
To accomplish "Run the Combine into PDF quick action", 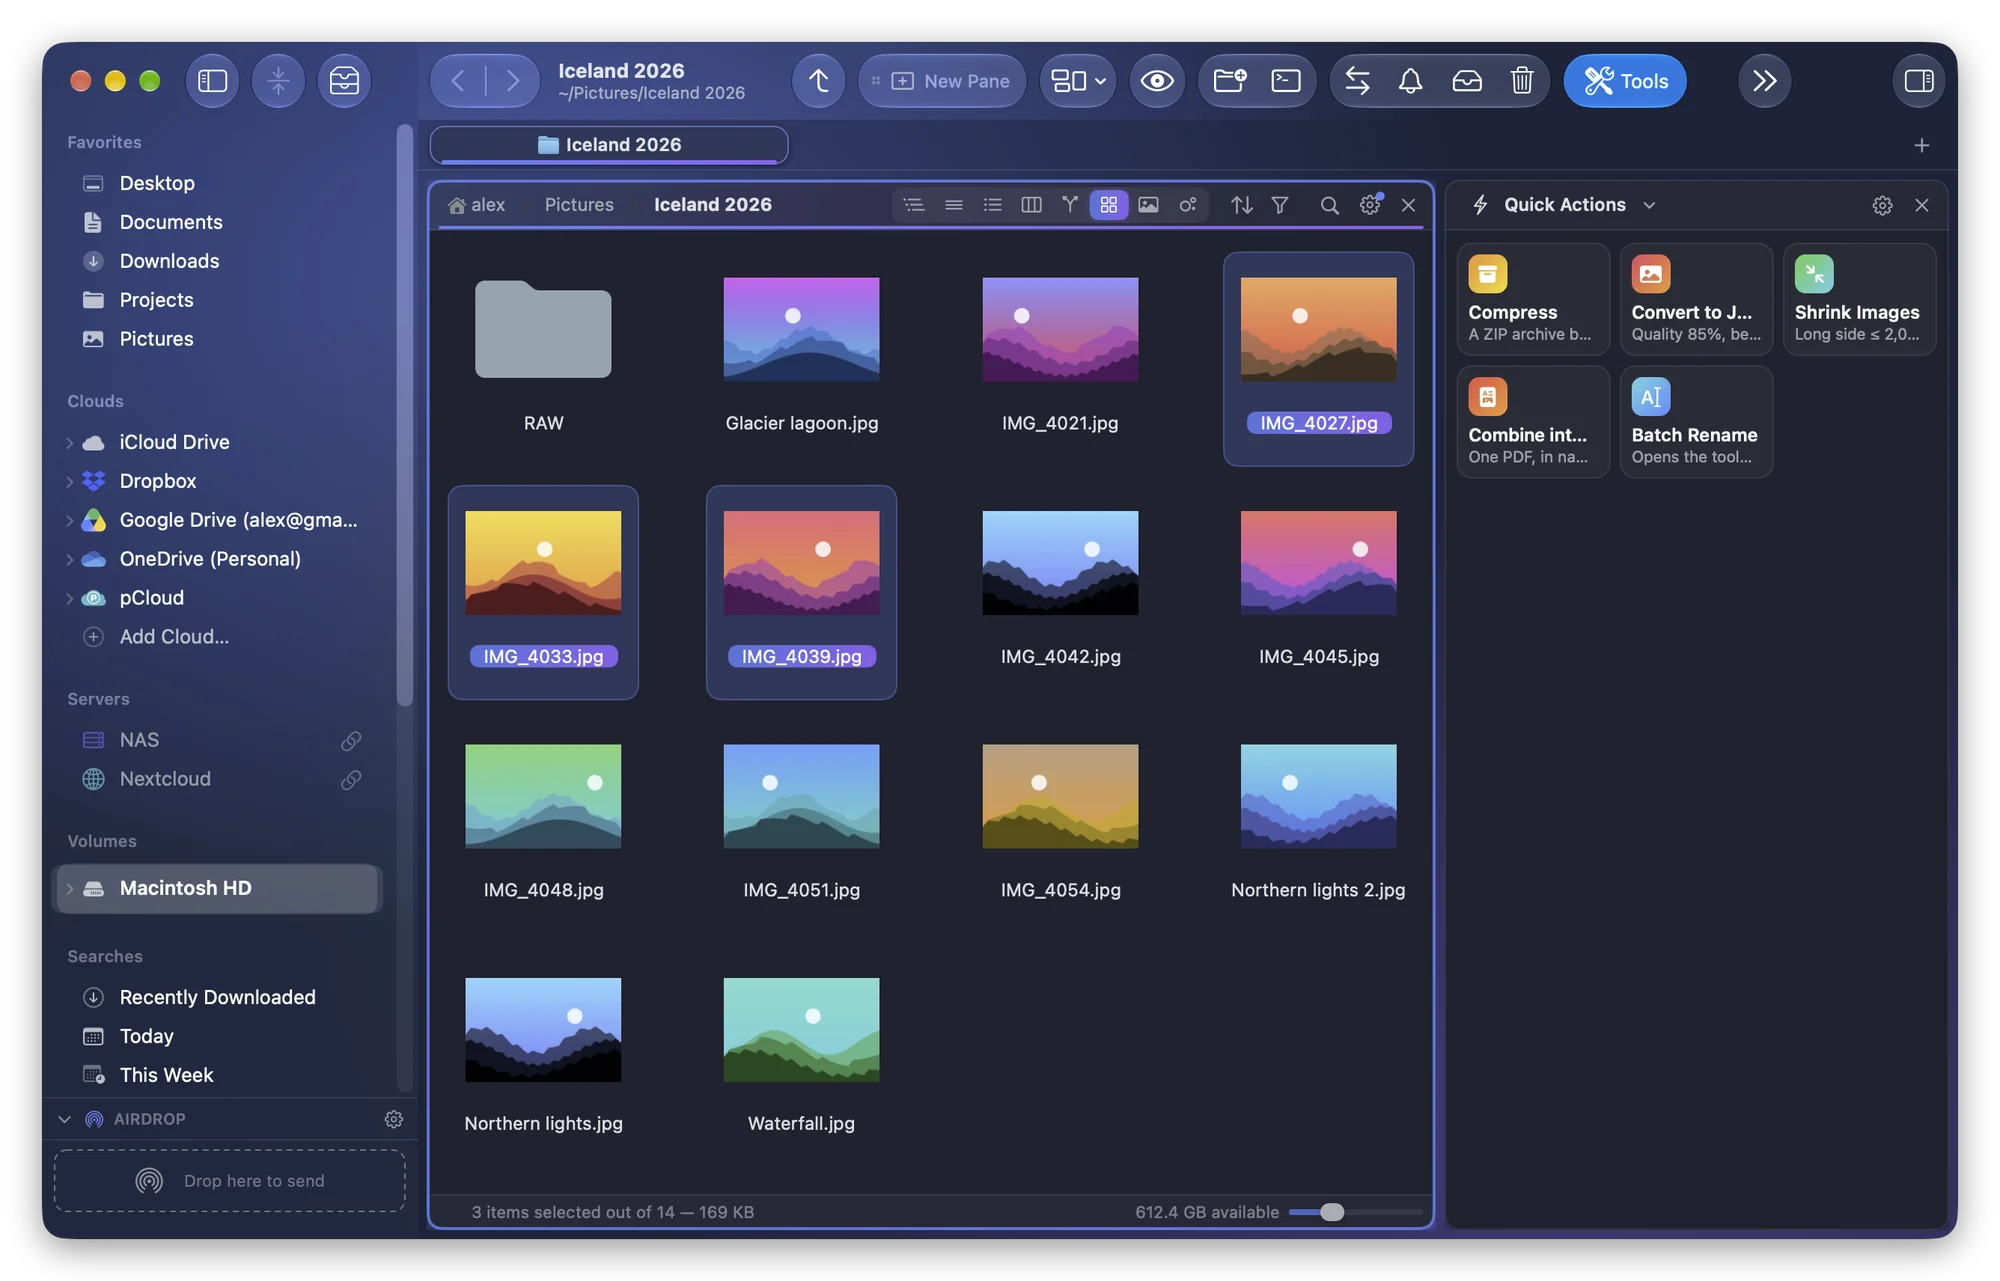I will (x=1533, y=421).
